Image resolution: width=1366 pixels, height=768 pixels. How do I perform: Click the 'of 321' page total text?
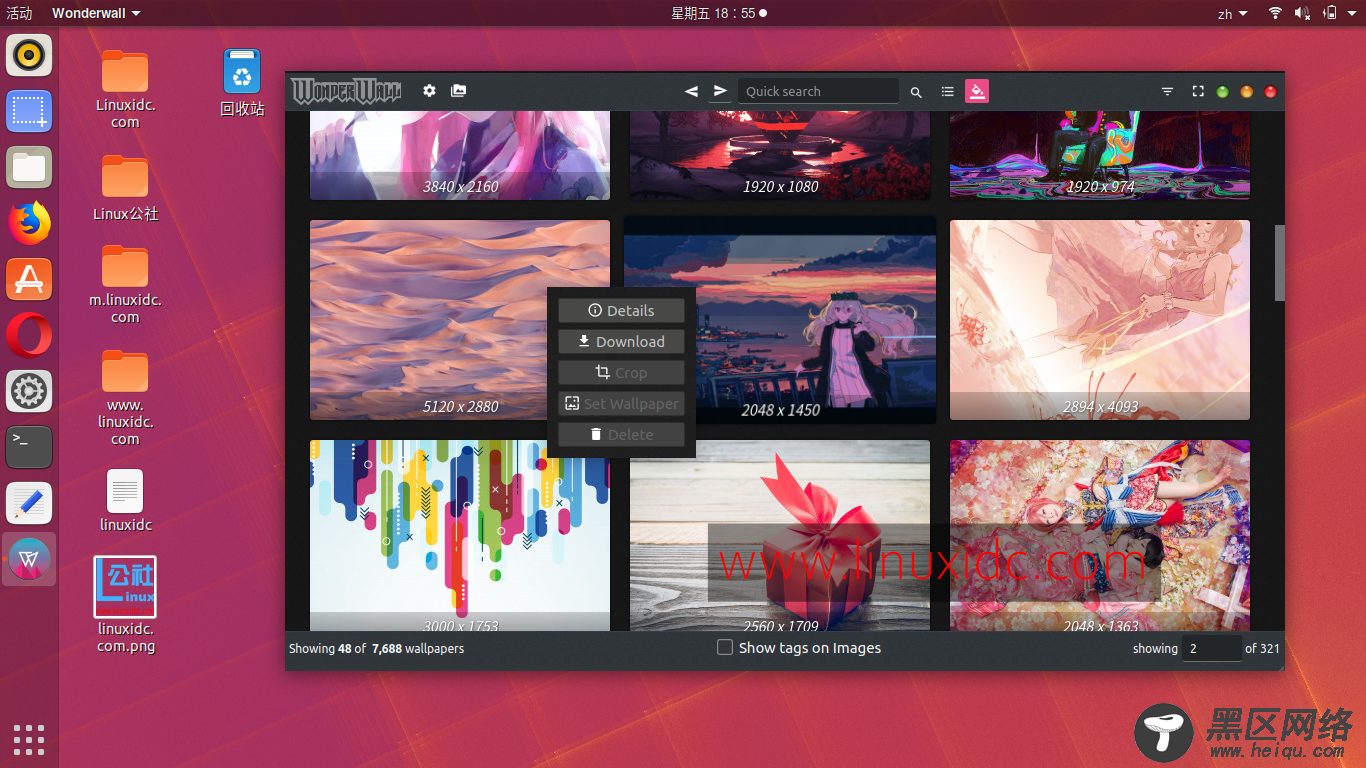1262,648
